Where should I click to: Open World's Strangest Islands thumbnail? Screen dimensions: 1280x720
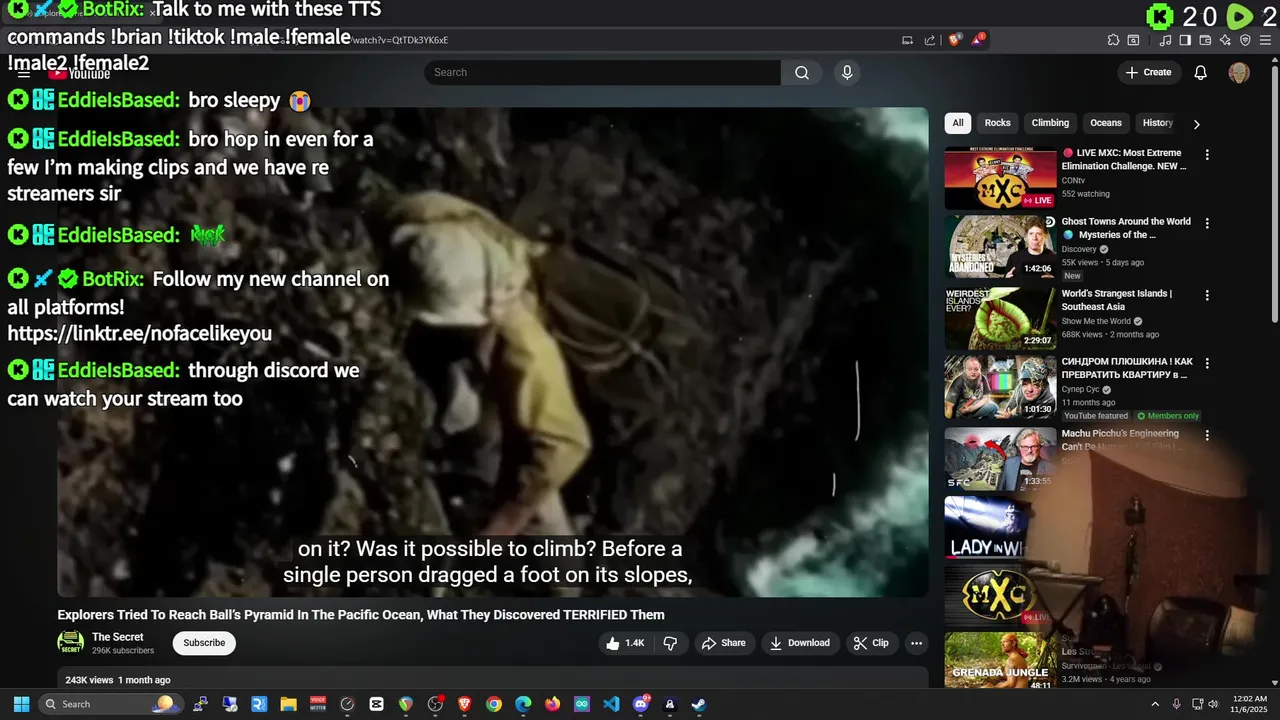click(1000, 318)
